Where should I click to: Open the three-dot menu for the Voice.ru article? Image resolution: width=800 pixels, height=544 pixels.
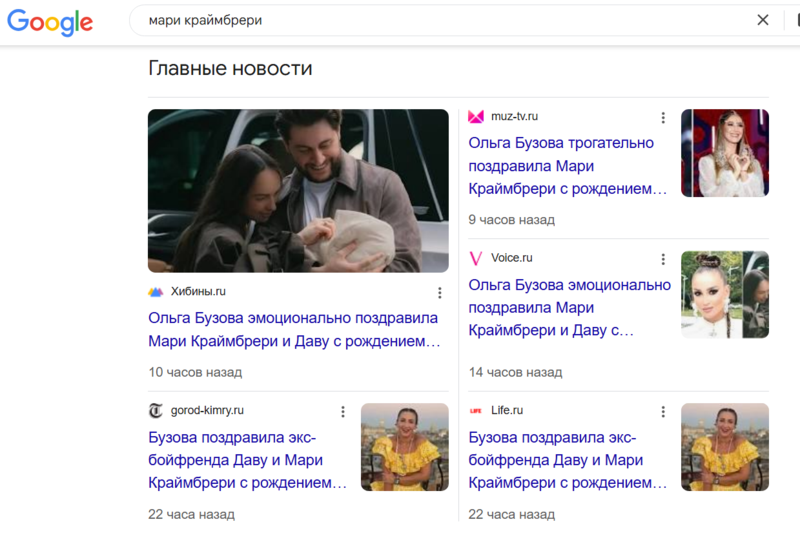pos(663,259)
